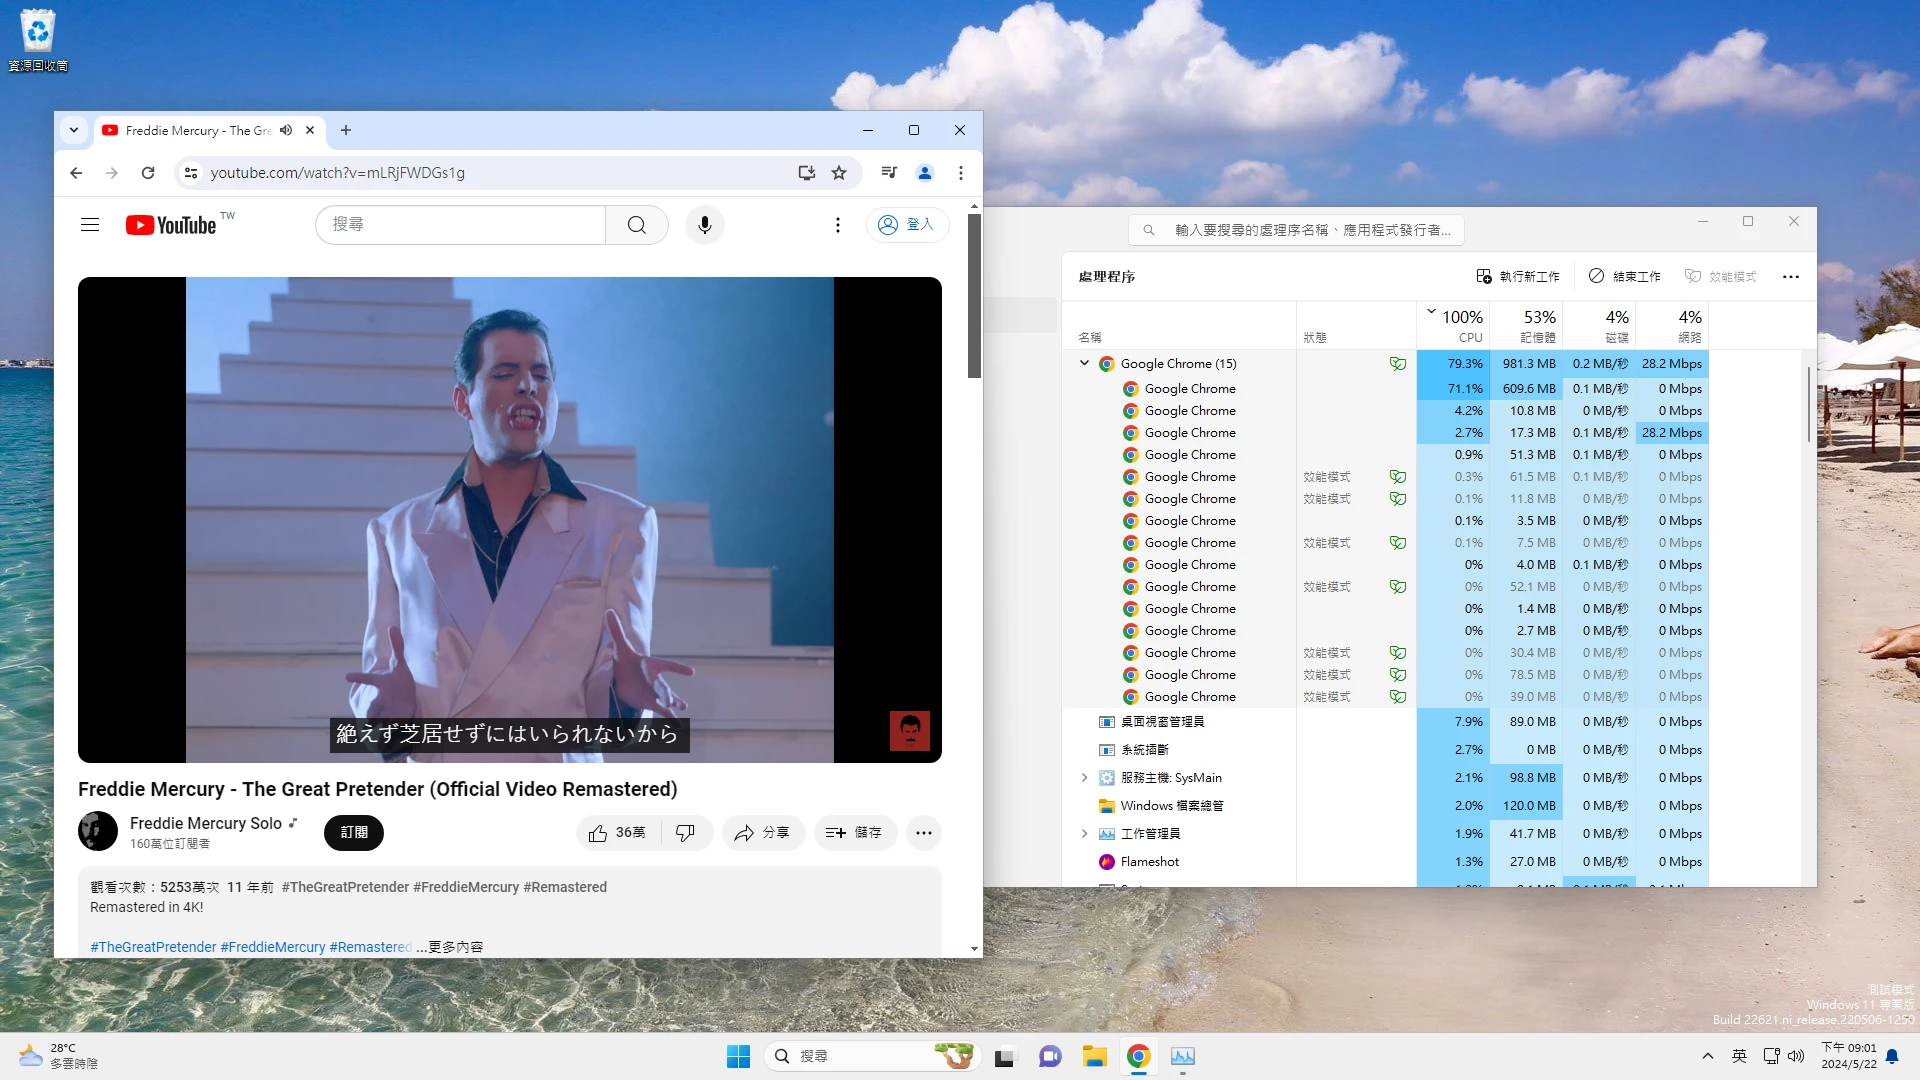
Task: Expand the SysMain service host row
Action: pos(1084,778)
